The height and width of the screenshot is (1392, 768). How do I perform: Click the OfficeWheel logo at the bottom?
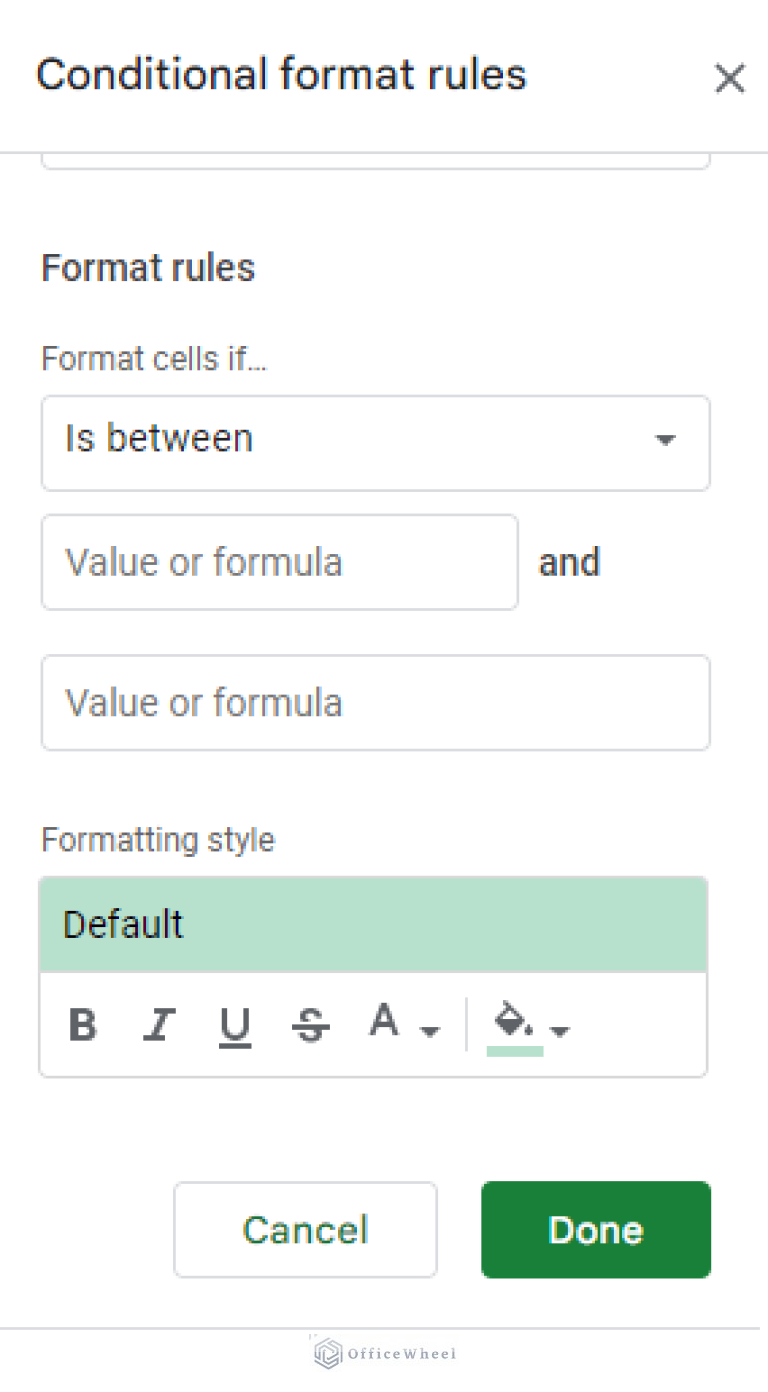(325, 1354)
